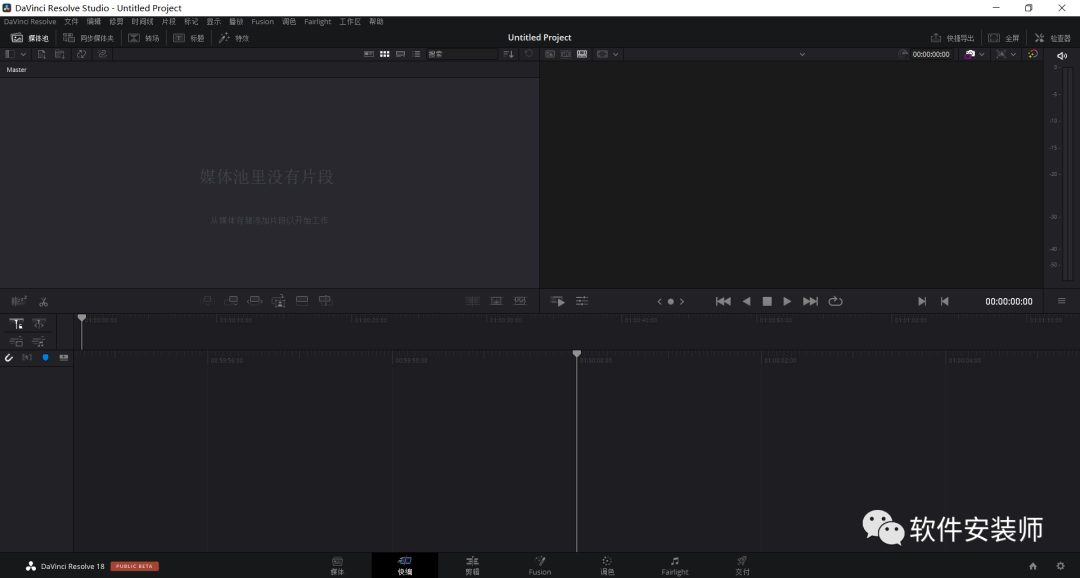Click the play forward button
1080x578 pixels.
pyautogui.click(x=787, y=301)
